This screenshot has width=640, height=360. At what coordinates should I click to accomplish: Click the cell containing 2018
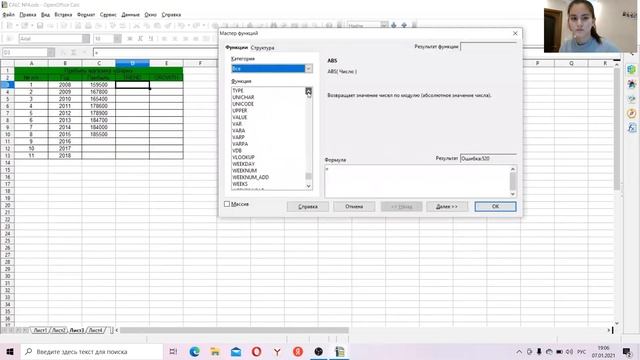point(65,156)
